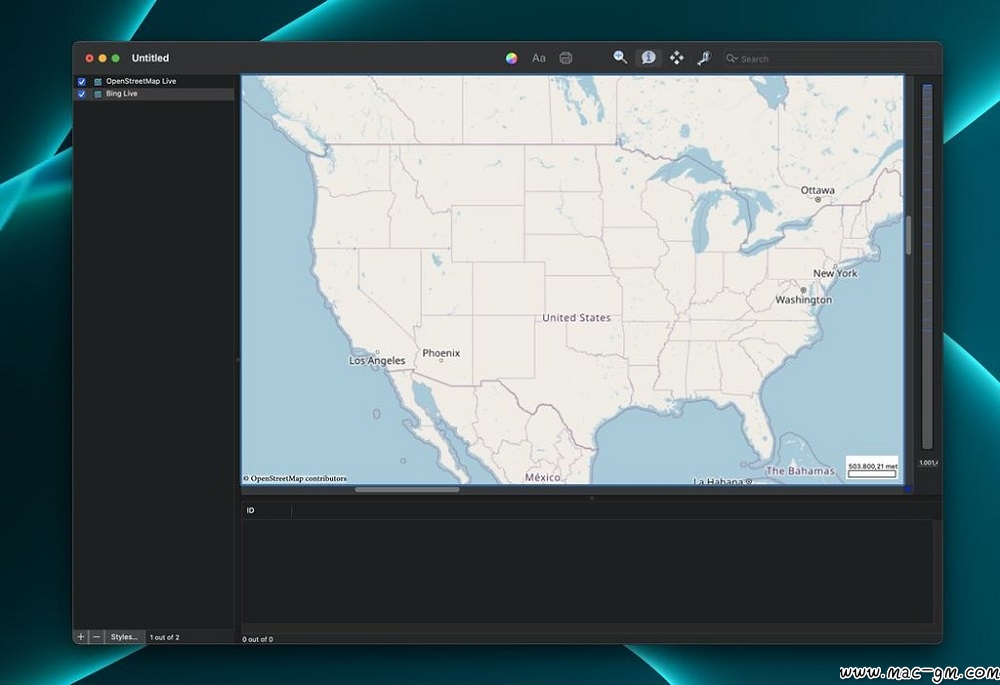This screenshot has width=1000, height=685.
Task: Click the OpenStreetMap Live layer icon
Action: pos(98,82)
